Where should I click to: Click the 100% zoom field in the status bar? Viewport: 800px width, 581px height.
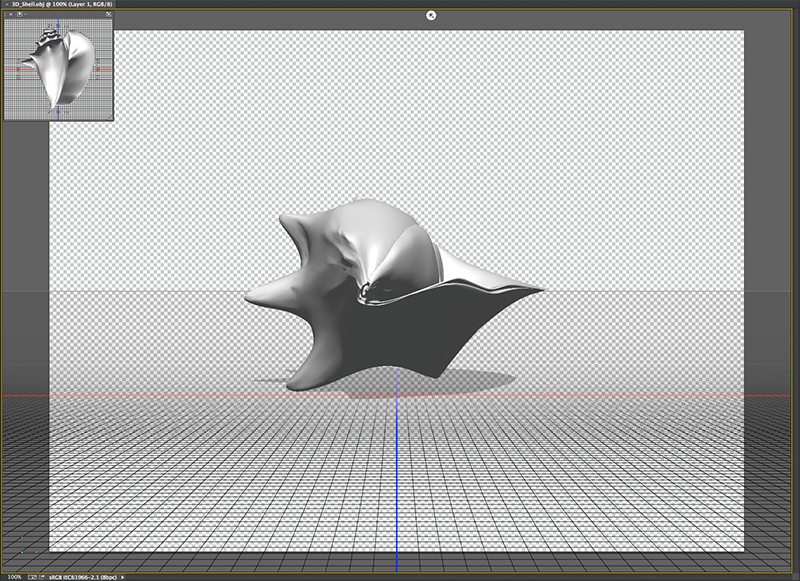(x=14, y=576)
